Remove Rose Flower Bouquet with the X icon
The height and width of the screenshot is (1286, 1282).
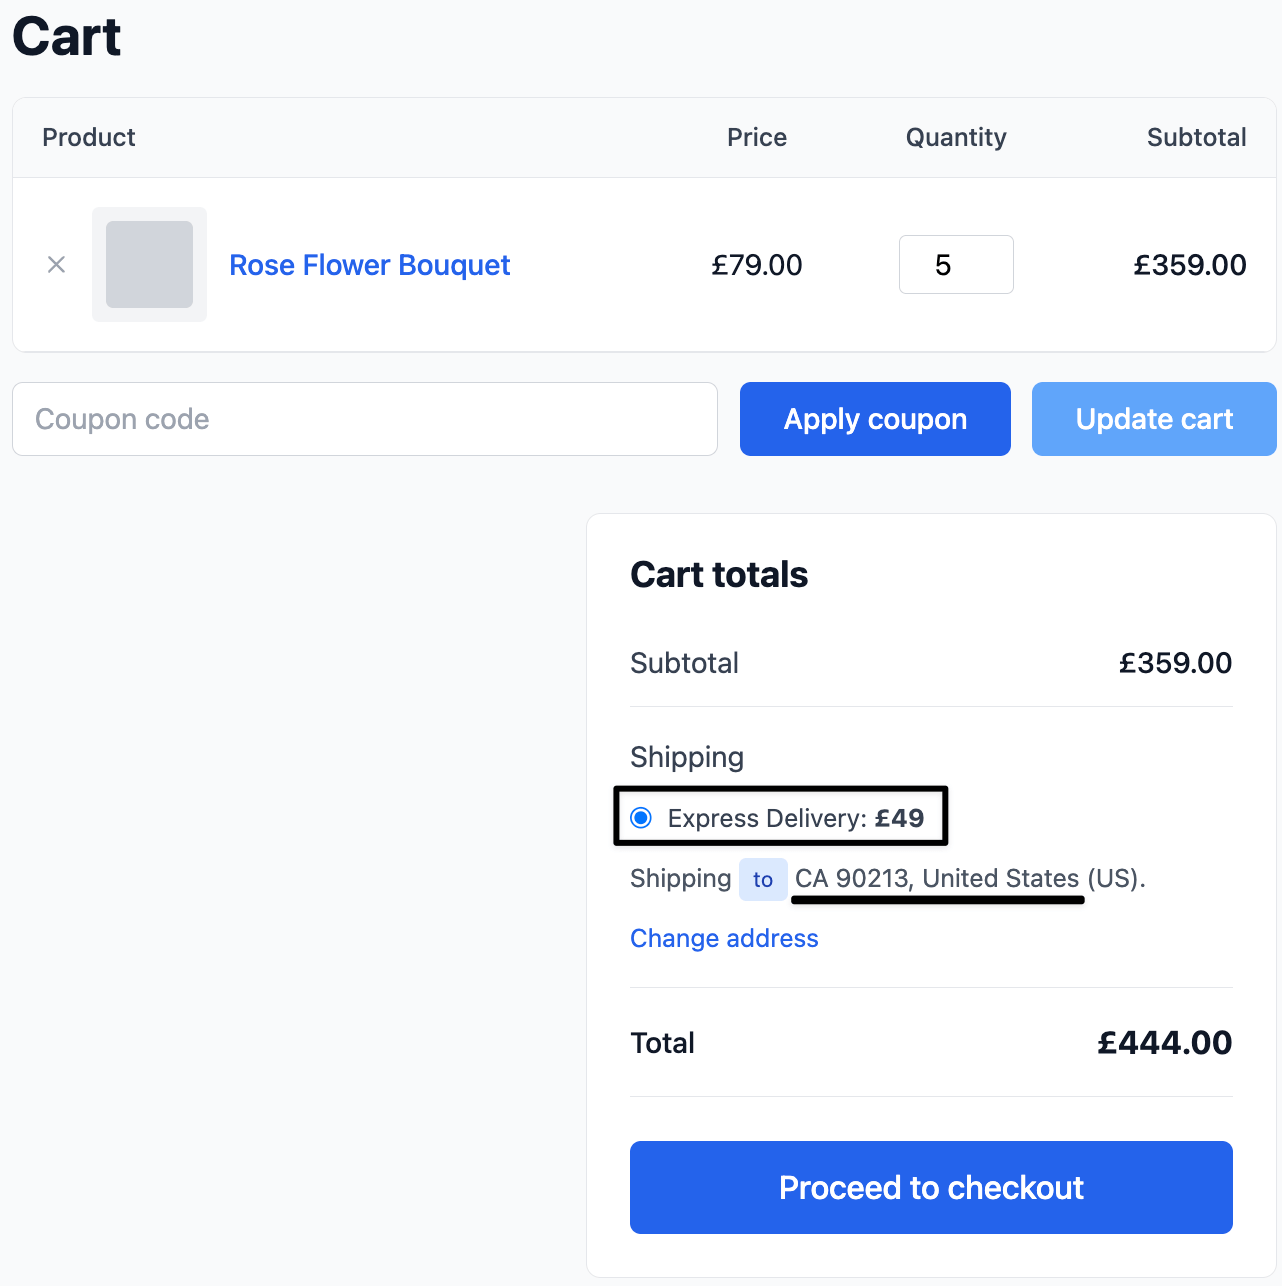point(56,265)
